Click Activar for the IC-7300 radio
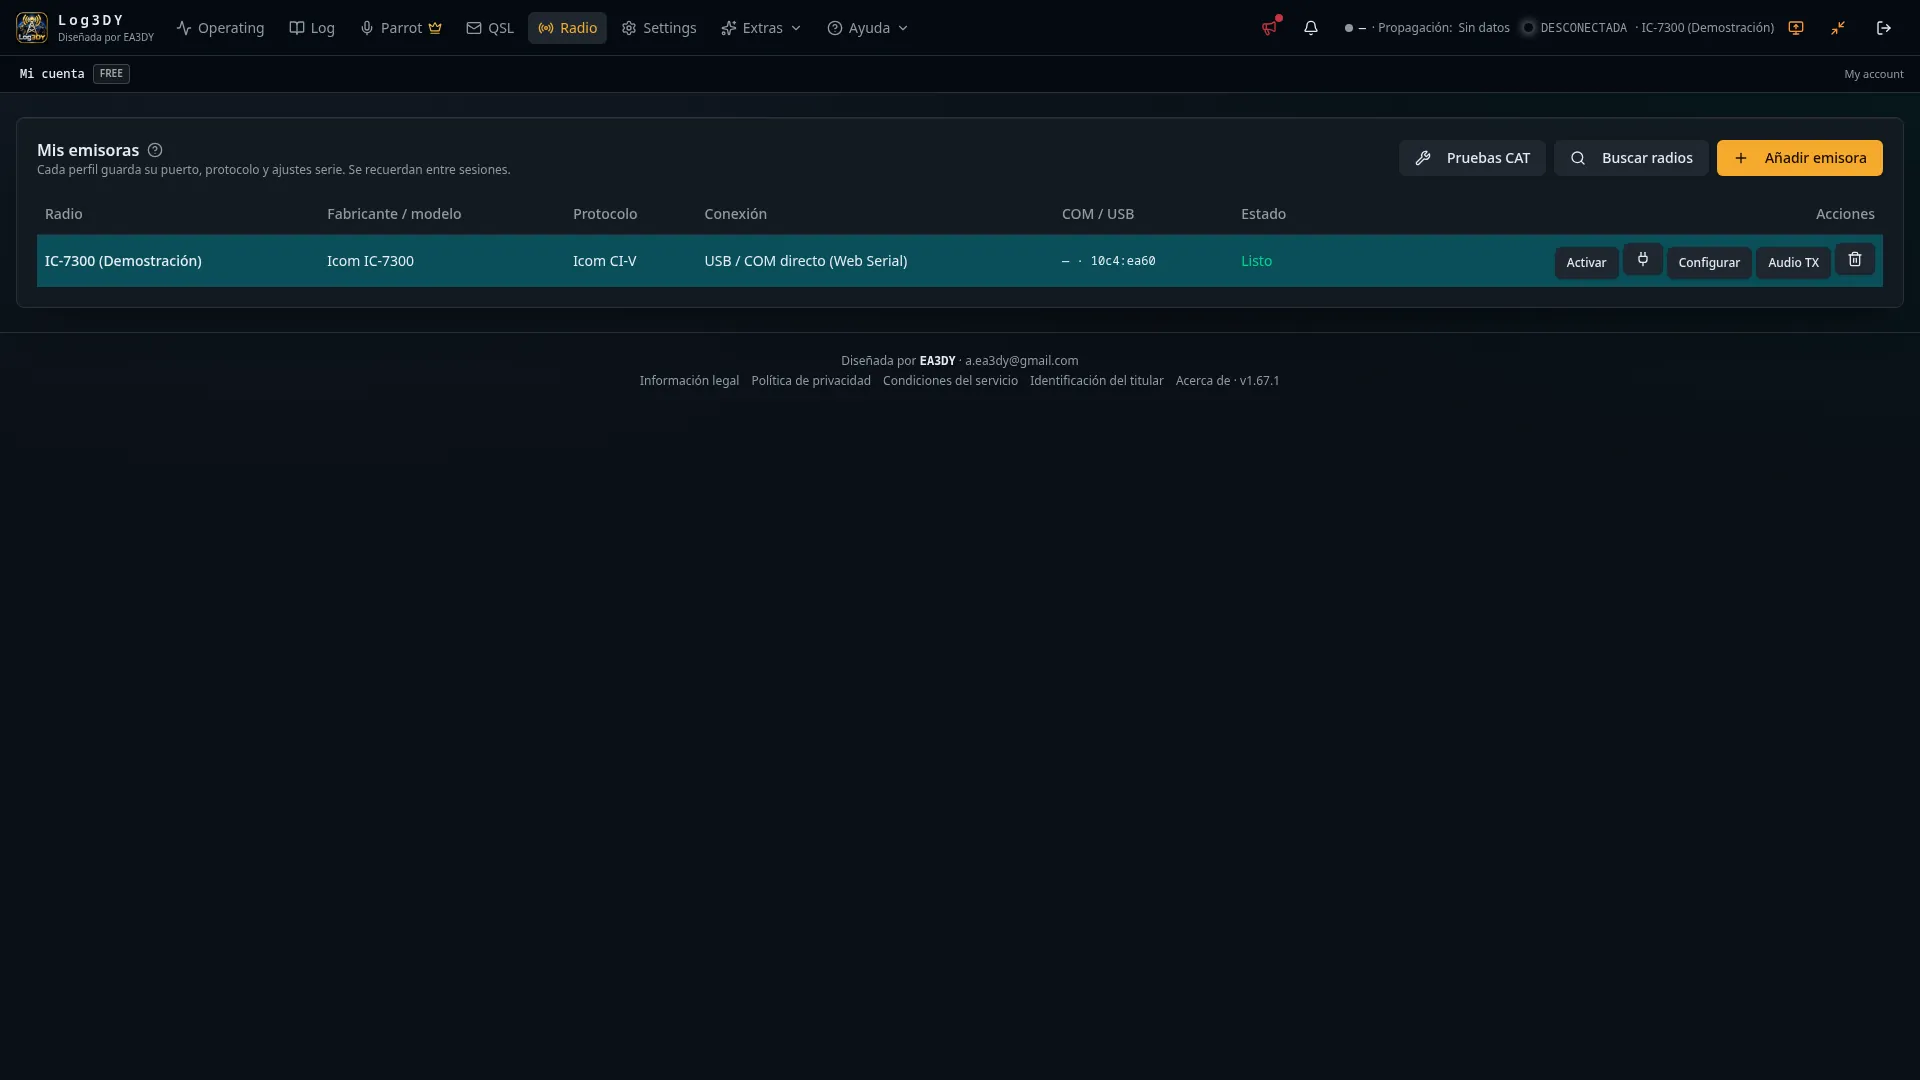 click(1586, 262)
